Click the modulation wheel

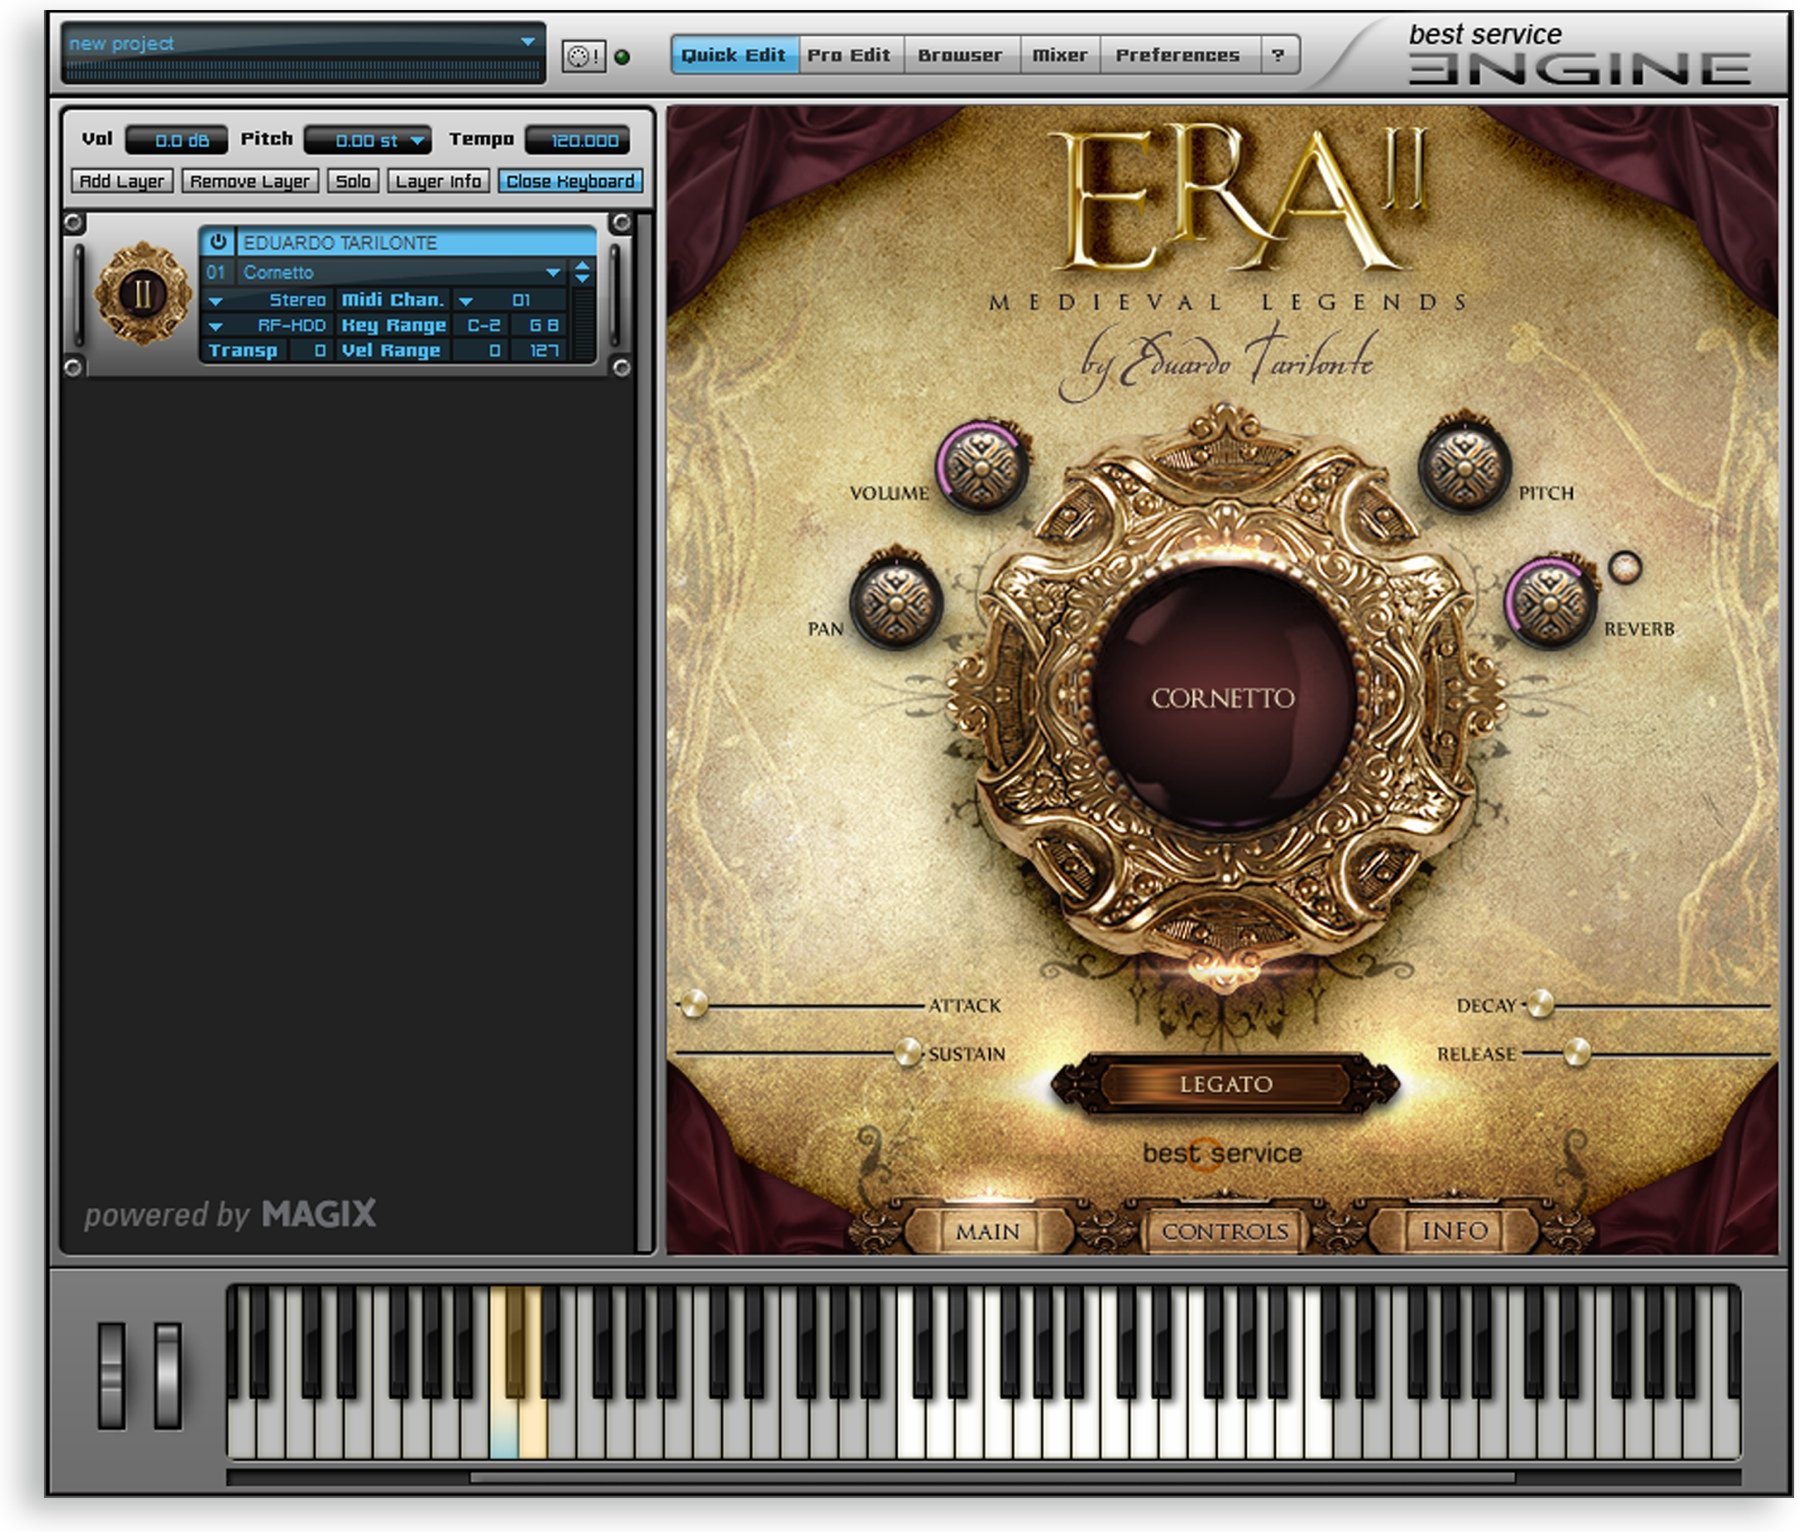pos(168,1375)
